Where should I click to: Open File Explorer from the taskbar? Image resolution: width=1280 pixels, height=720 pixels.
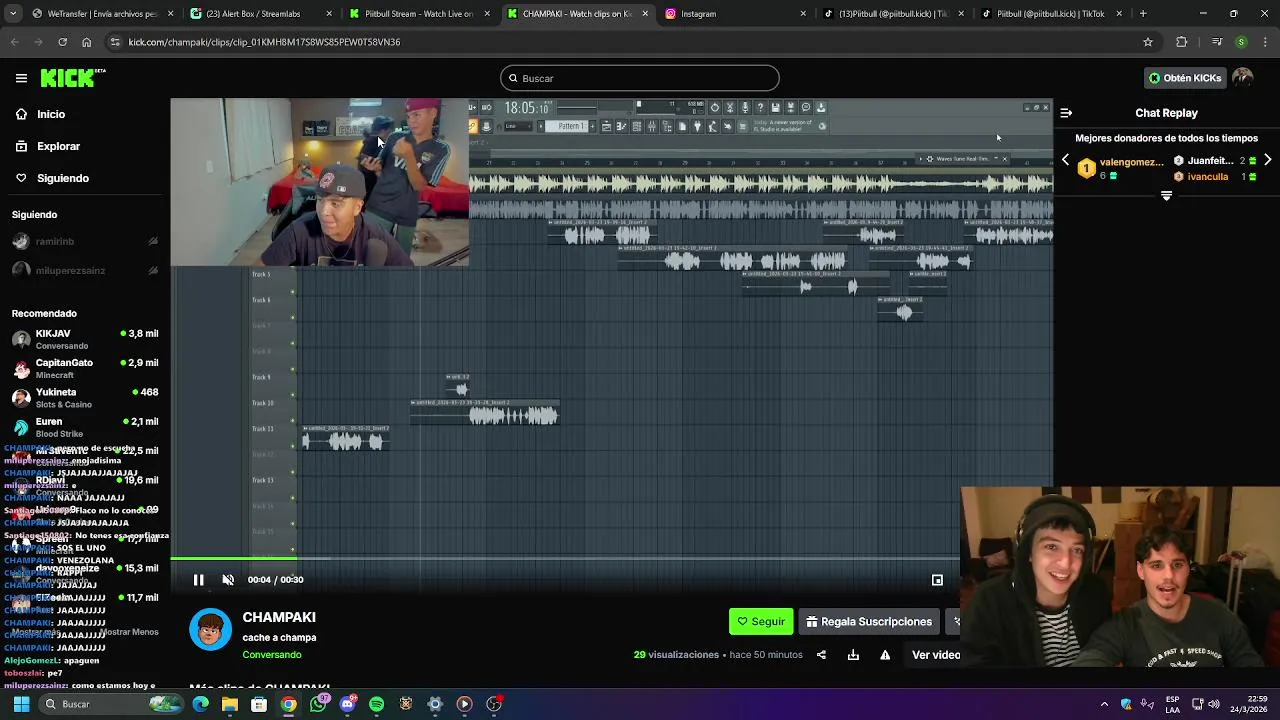click(x=230, y=704)
